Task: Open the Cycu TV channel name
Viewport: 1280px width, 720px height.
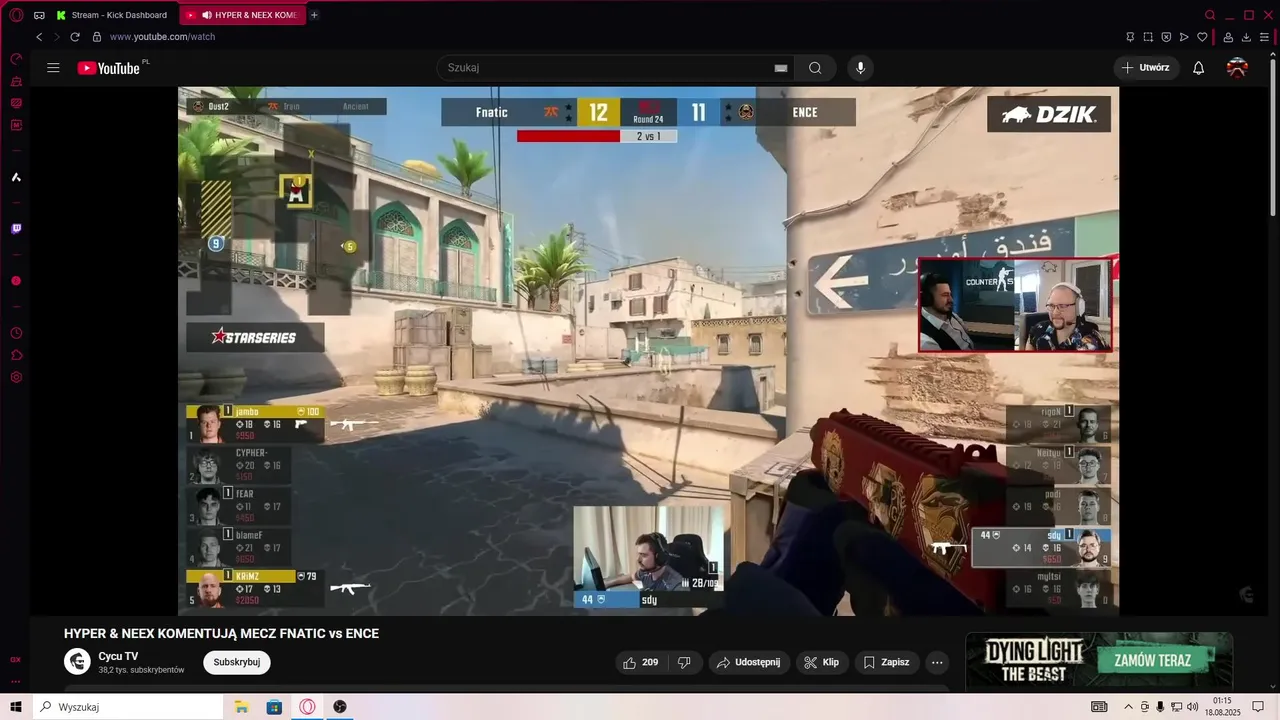Action: coord(118,656)
